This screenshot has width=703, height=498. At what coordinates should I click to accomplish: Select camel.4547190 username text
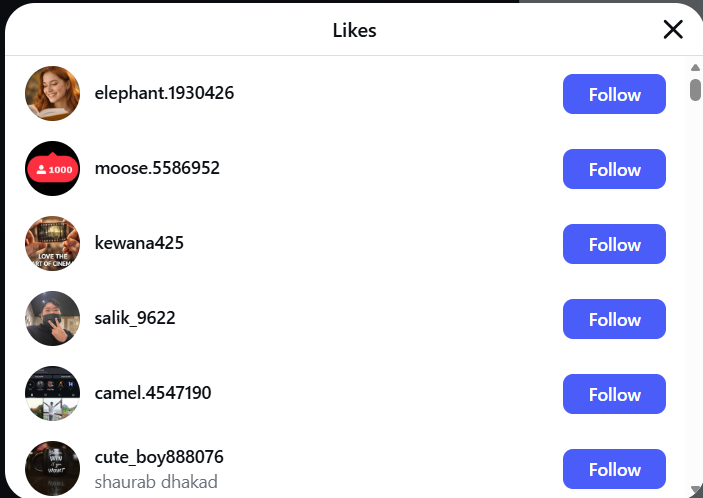(x=153, y=393)
